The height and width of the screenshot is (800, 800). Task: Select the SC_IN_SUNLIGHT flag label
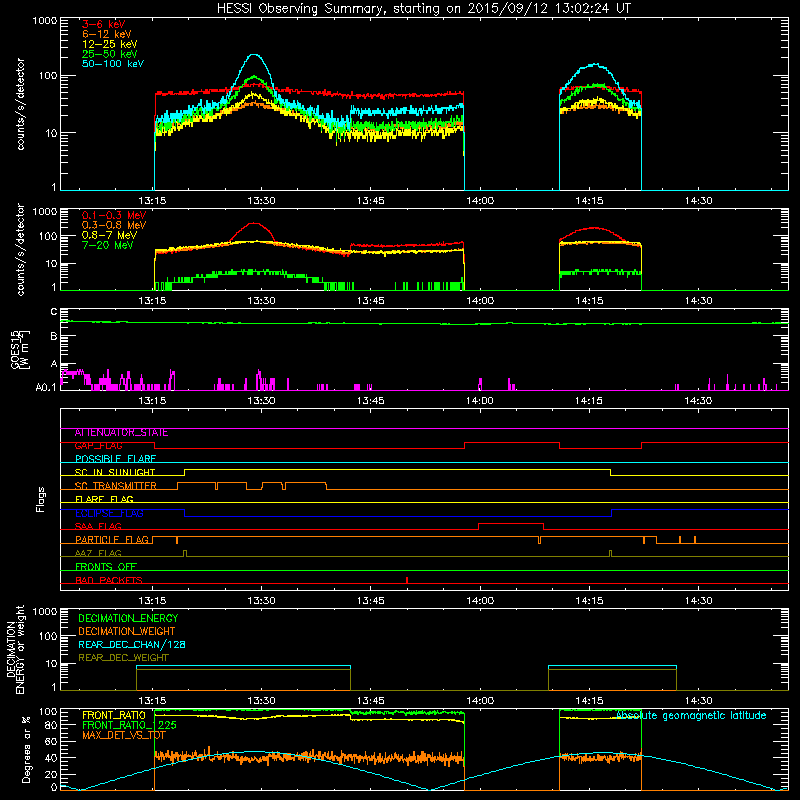115,472
